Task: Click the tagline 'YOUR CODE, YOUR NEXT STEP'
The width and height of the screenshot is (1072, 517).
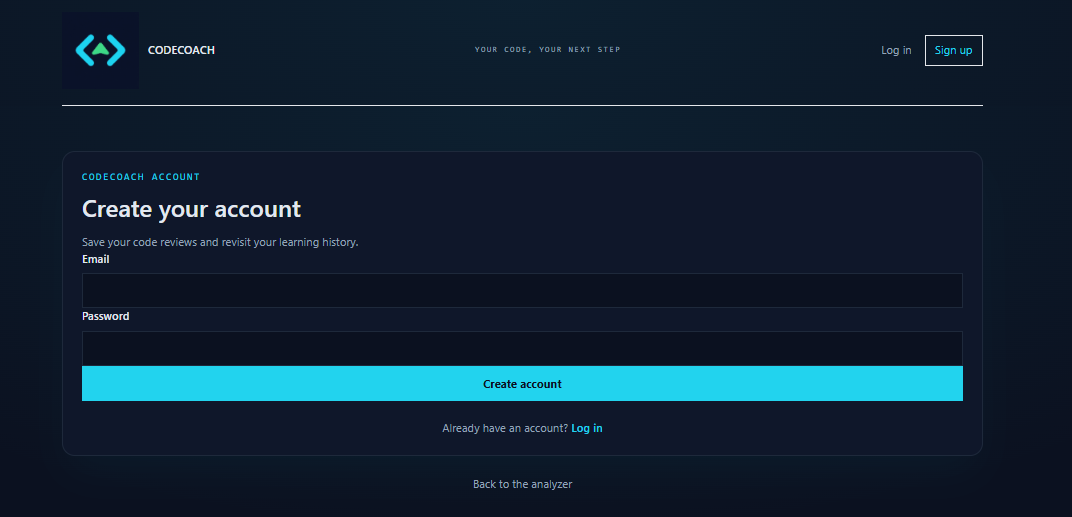Action: click(548, 49)
